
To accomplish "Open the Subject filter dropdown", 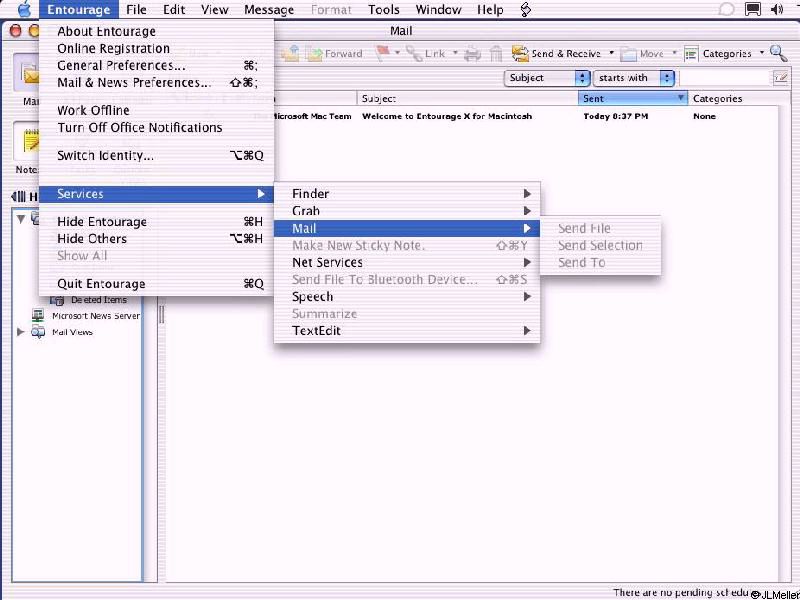I will (547, 78).
